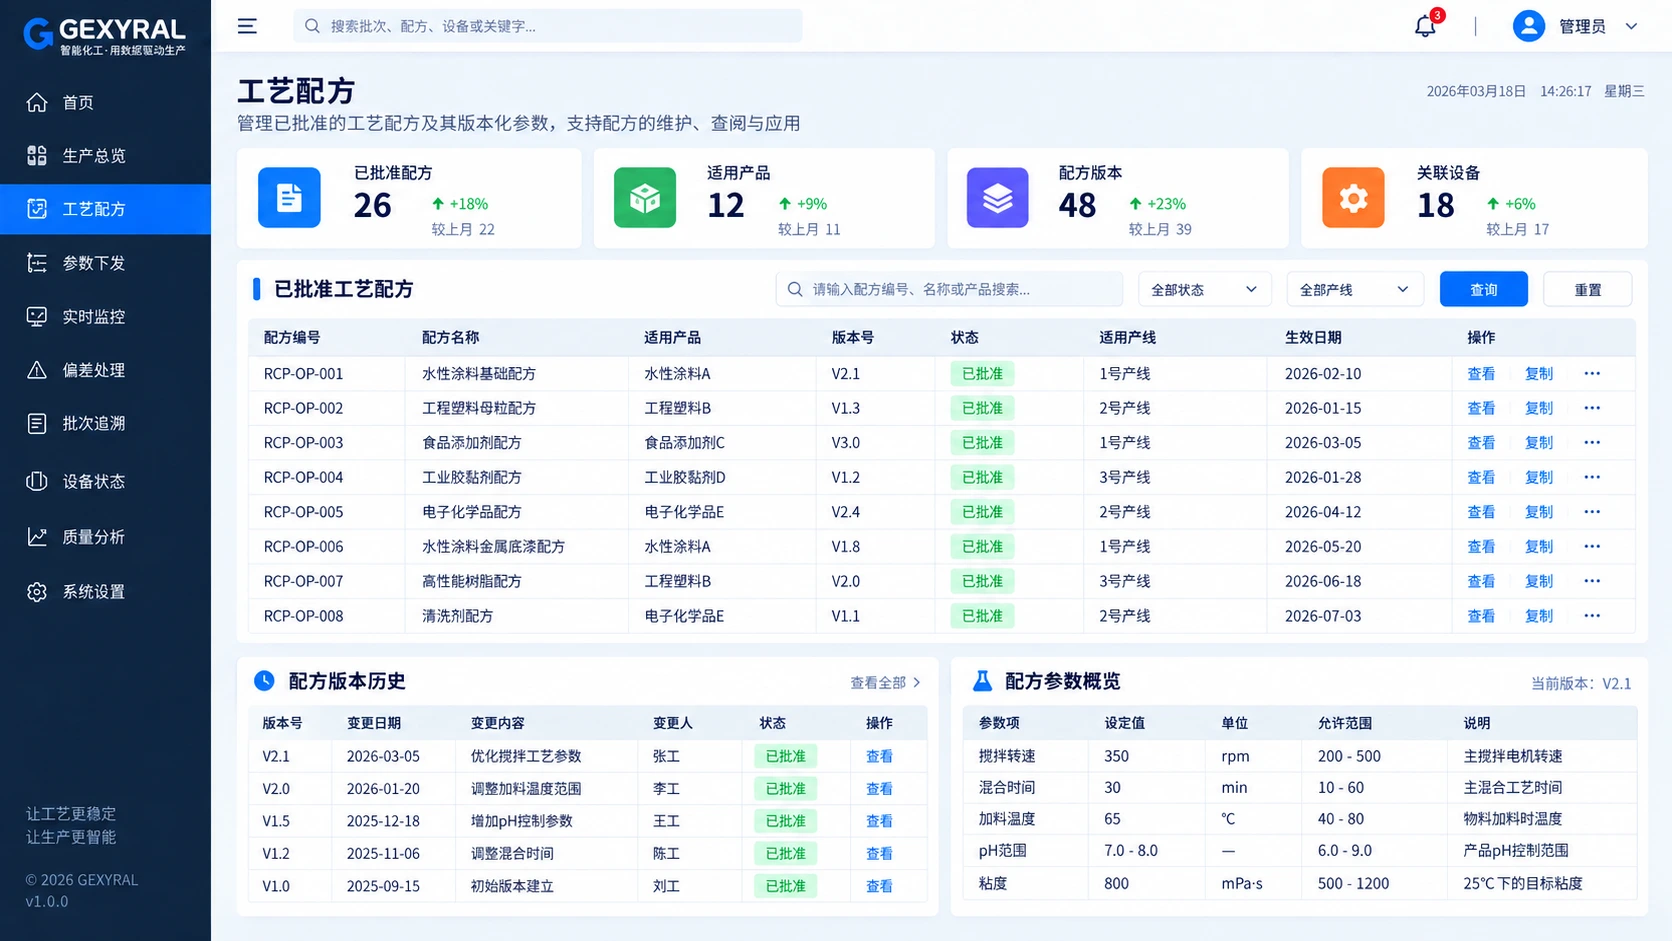Image resolution: width=1672 pixels, height=941 pixels.
Task: Open 批次追溯 in sidebar
Action: coord(105,423)
